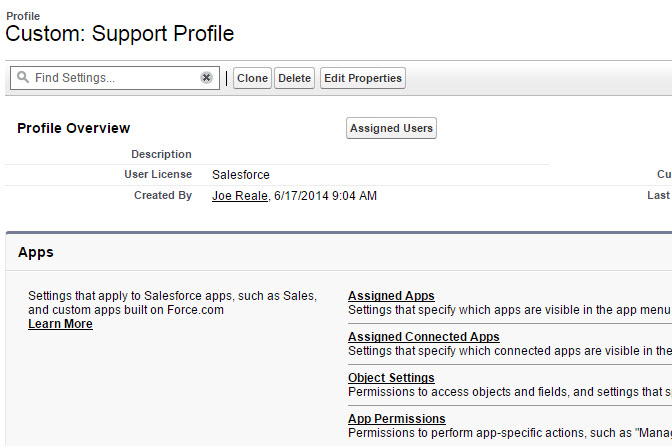Click the magnifier icon in Find Settings

(23, 78)
